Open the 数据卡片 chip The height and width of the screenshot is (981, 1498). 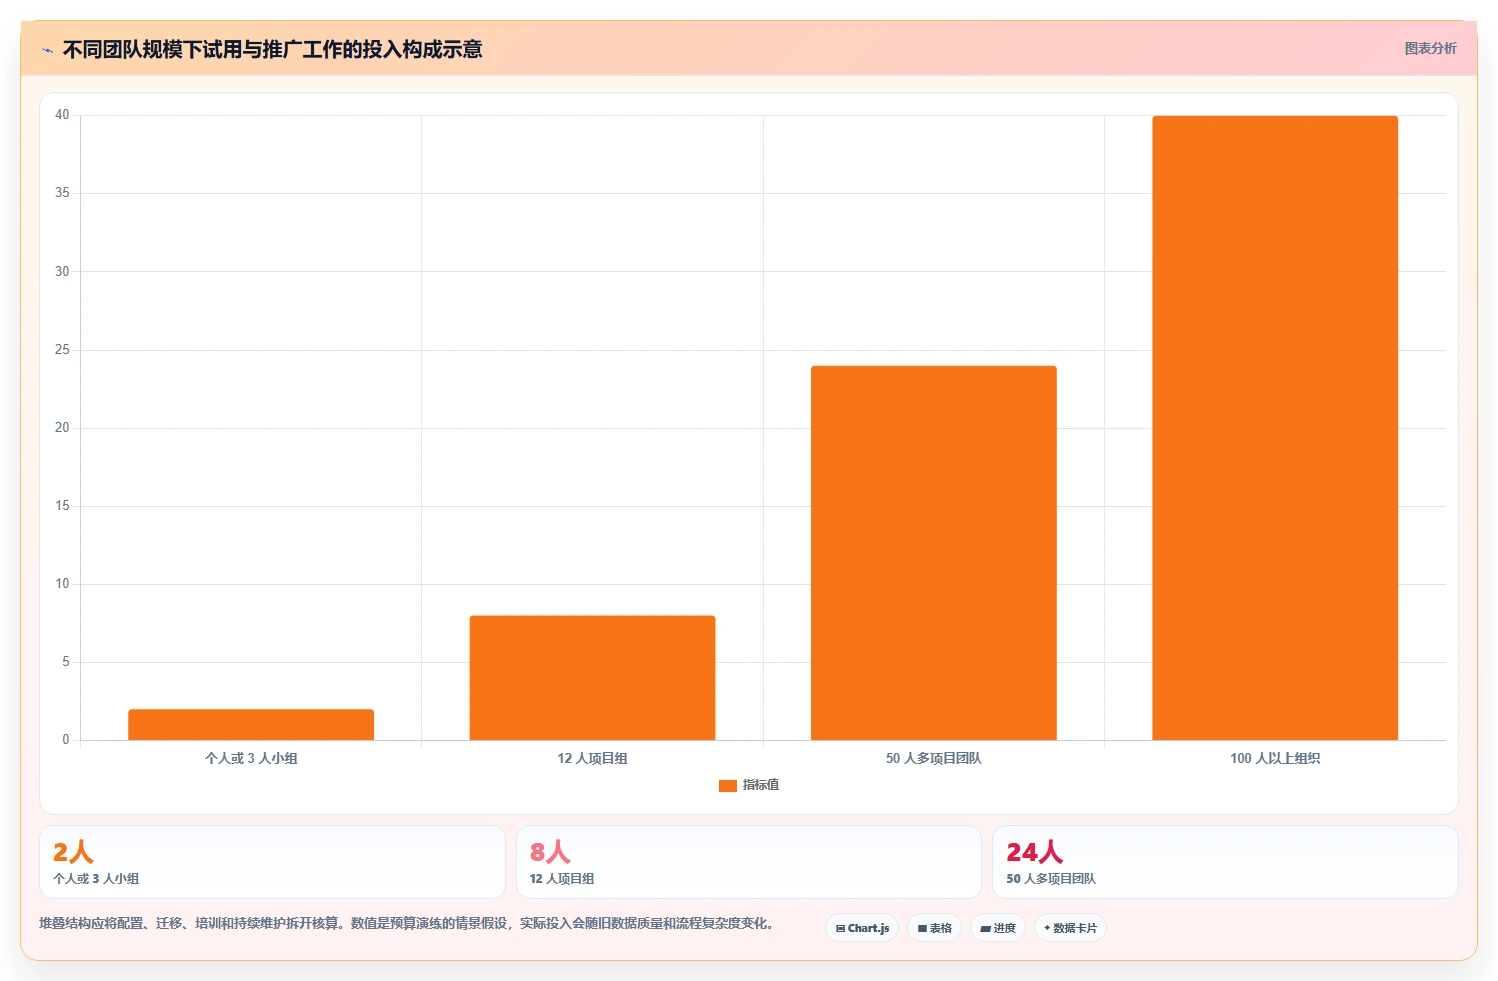pos(1070,928)
